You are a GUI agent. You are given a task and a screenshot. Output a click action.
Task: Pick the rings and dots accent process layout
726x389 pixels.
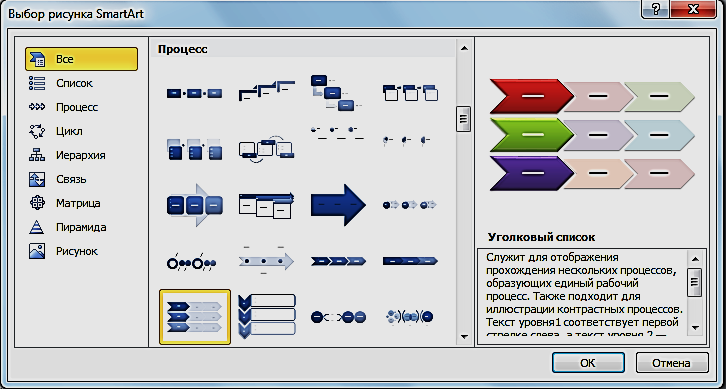(191, 263)
